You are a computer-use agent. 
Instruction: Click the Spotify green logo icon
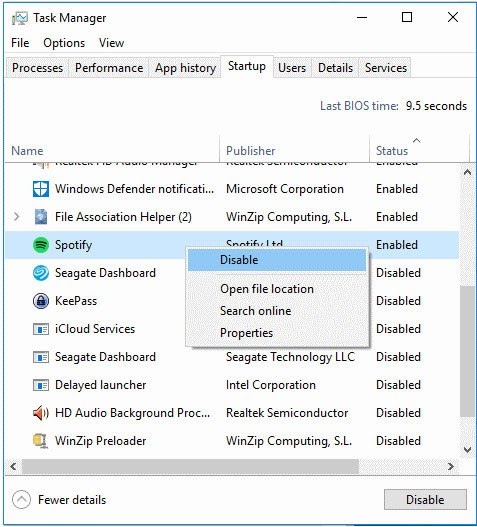41,245
